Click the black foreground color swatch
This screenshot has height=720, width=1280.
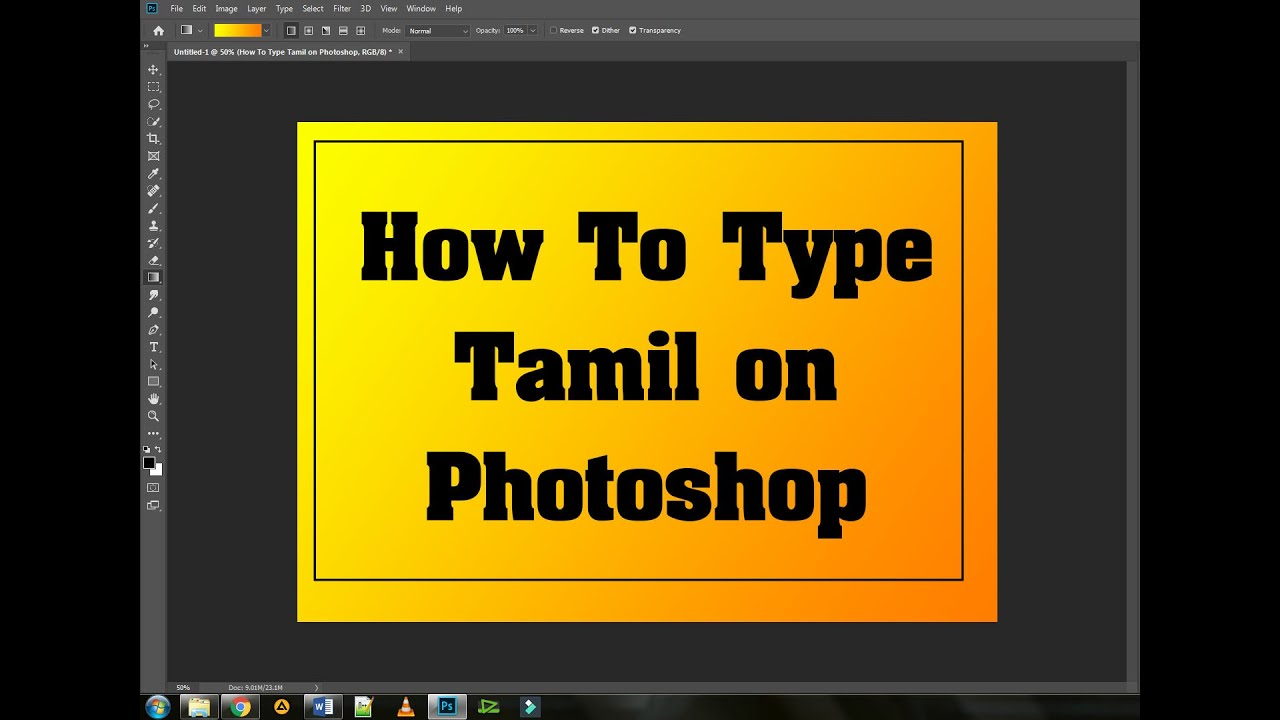[x=149, y=463]
